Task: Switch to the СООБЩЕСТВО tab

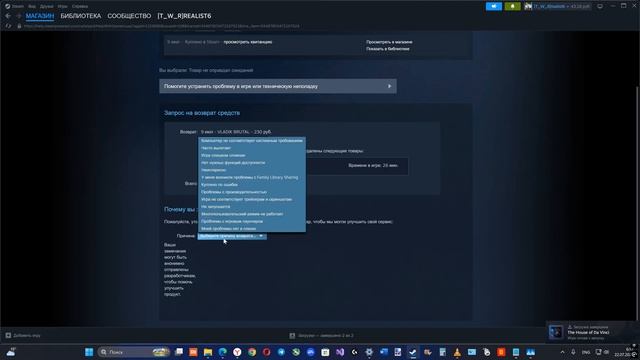Action: tap(129, 16)
